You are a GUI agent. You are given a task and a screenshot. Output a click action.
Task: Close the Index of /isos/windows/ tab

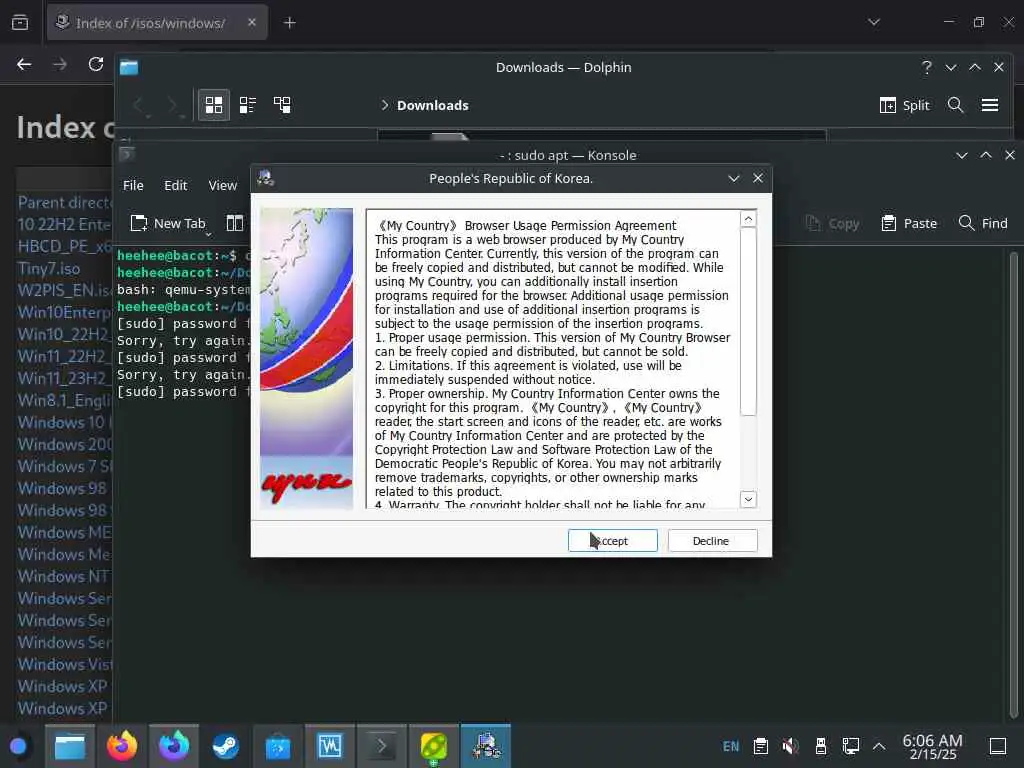[x=252, y=22]
